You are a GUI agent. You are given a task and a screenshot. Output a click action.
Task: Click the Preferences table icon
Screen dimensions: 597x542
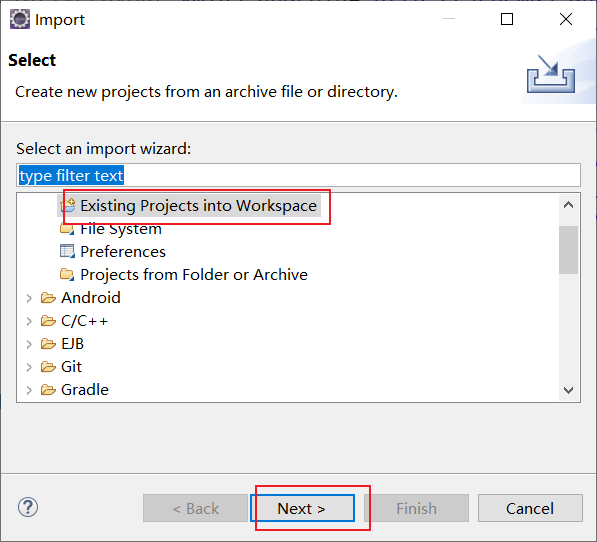pos(67,252)
